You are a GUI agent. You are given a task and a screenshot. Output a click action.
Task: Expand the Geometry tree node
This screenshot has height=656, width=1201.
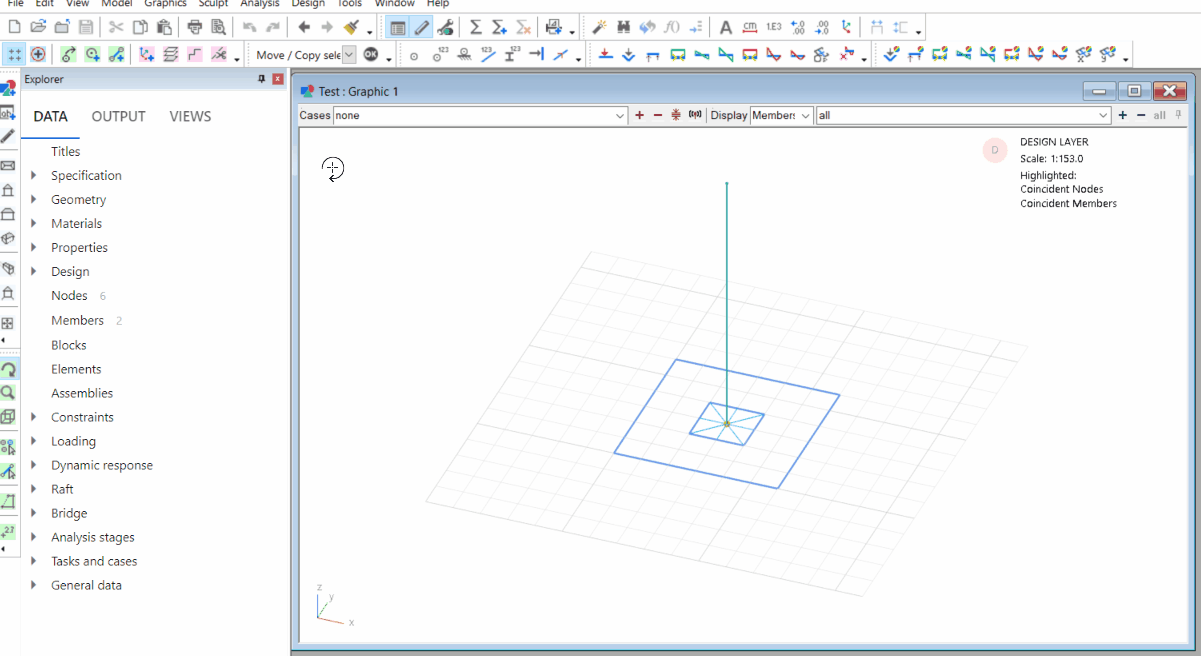point(34,200)
